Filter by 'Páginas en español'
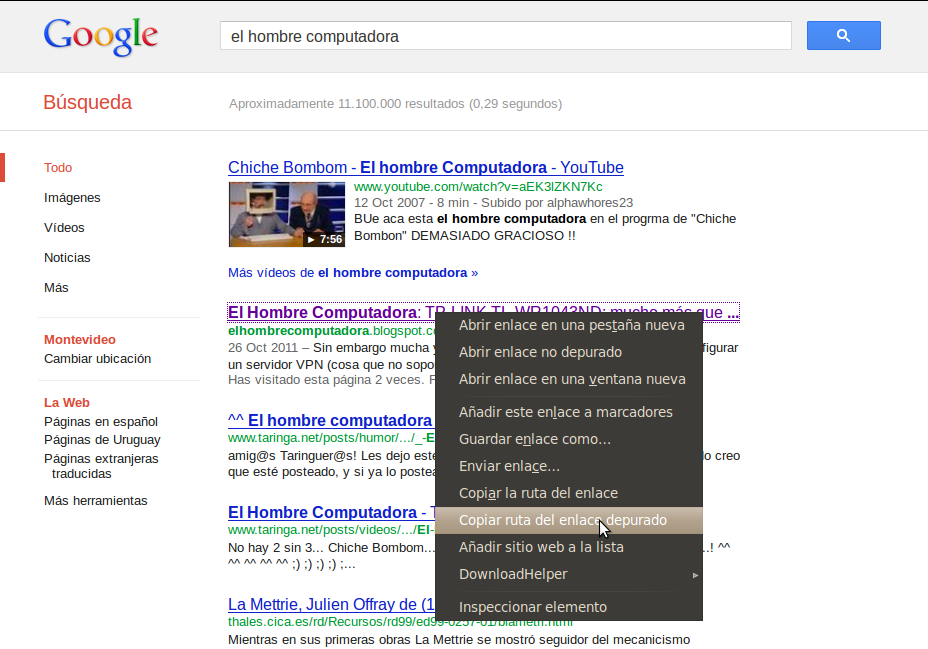 pos(101,422)
